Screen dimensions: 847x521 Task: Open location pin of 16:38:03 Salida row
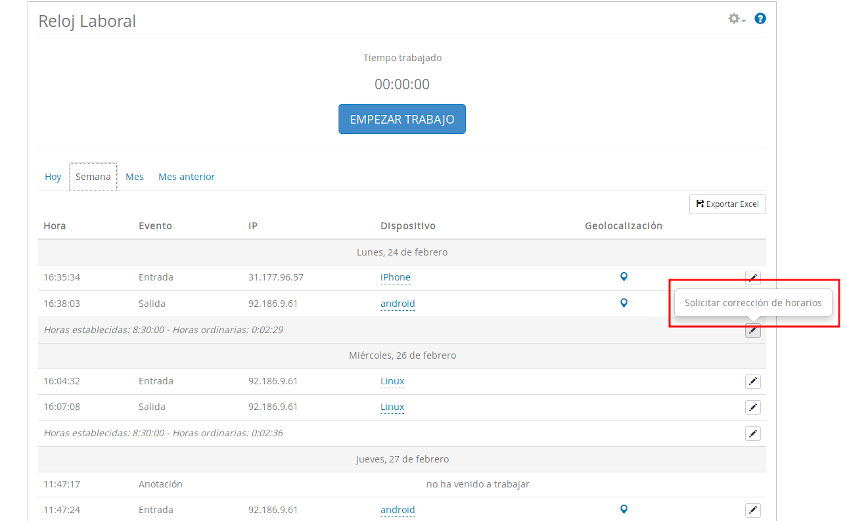click(x=624, y=303)
